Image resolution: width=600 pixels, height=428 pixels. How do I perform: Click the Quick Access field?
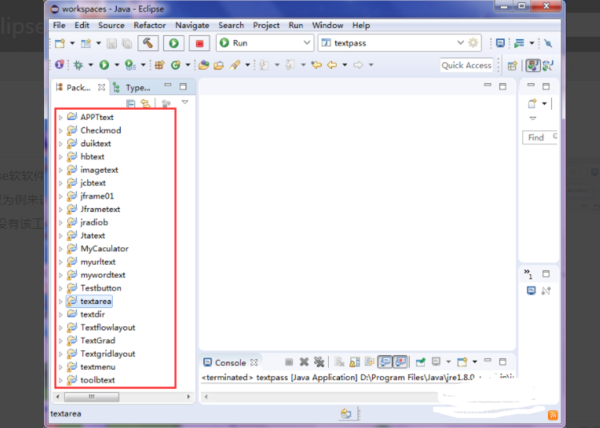click(466, 65)
